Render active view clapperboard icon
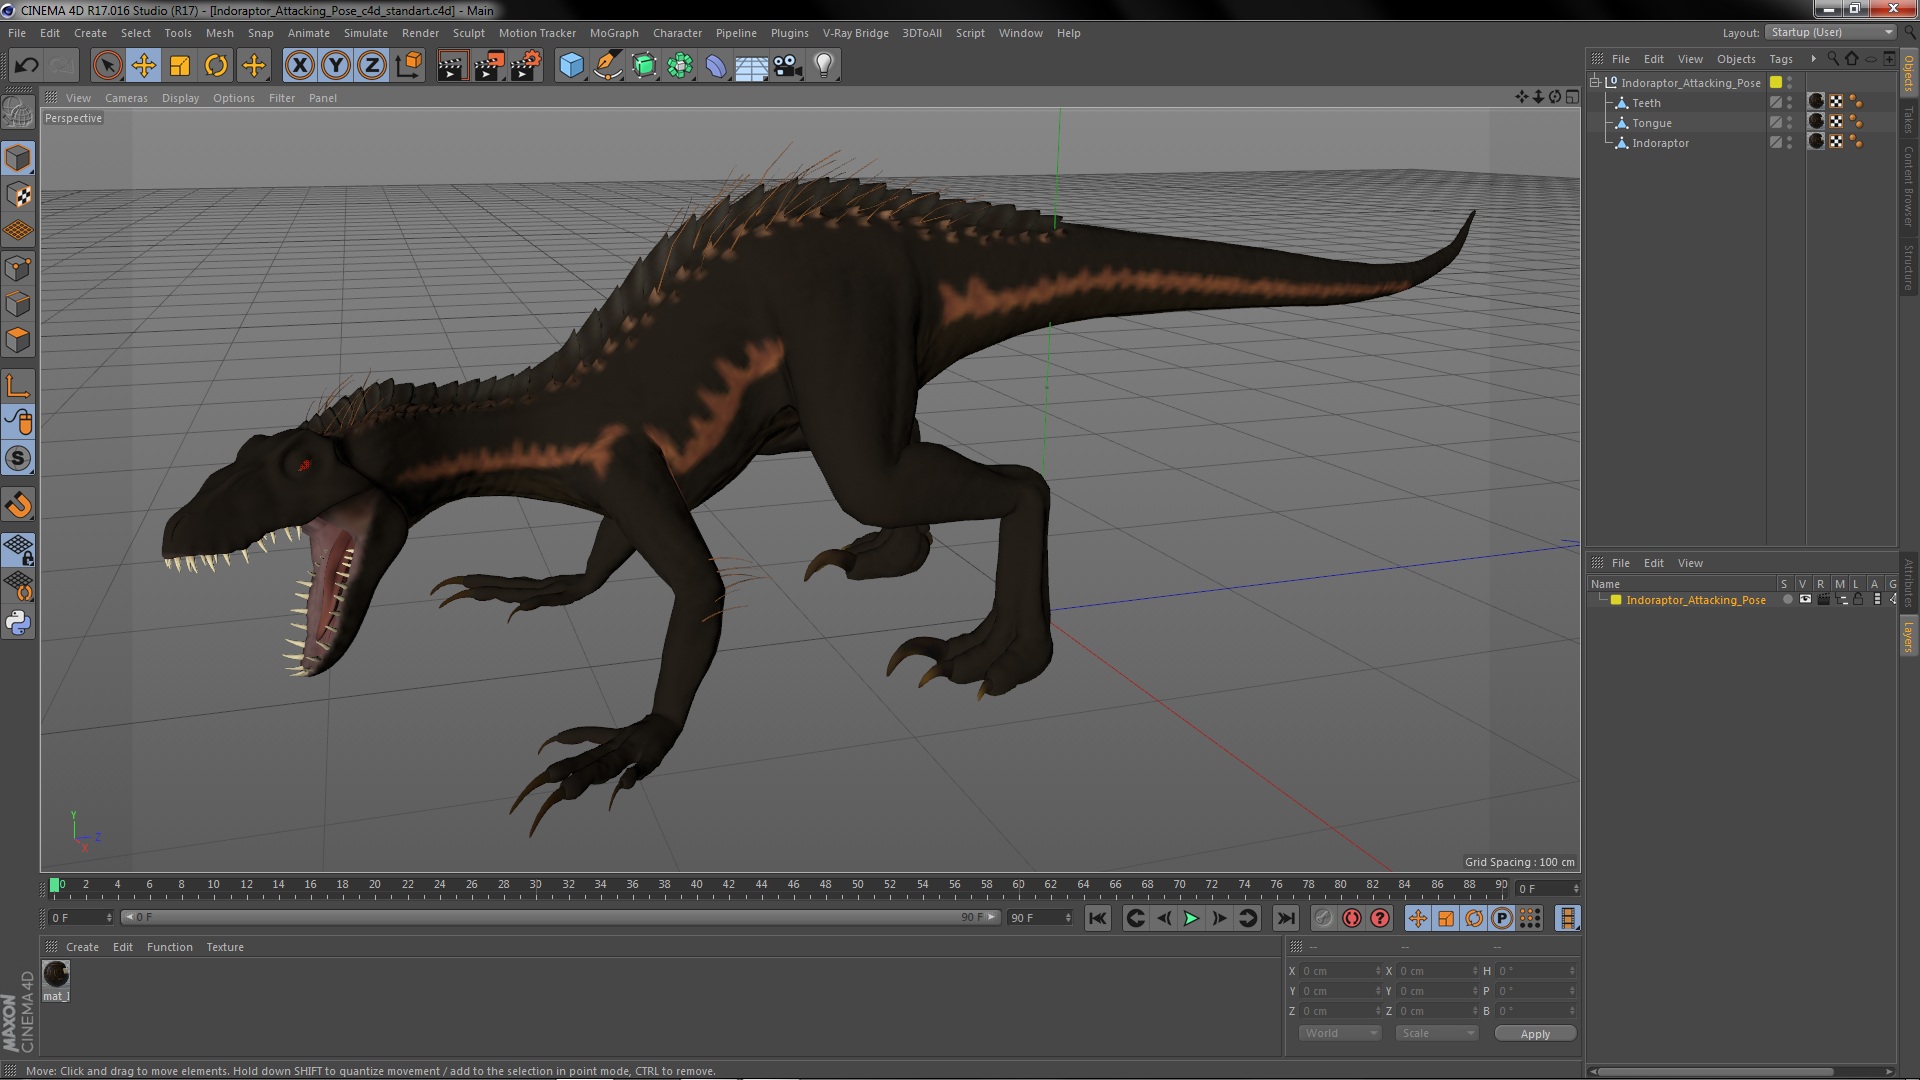This screenshot has height=1080, width=1920. tap(452, 66)
